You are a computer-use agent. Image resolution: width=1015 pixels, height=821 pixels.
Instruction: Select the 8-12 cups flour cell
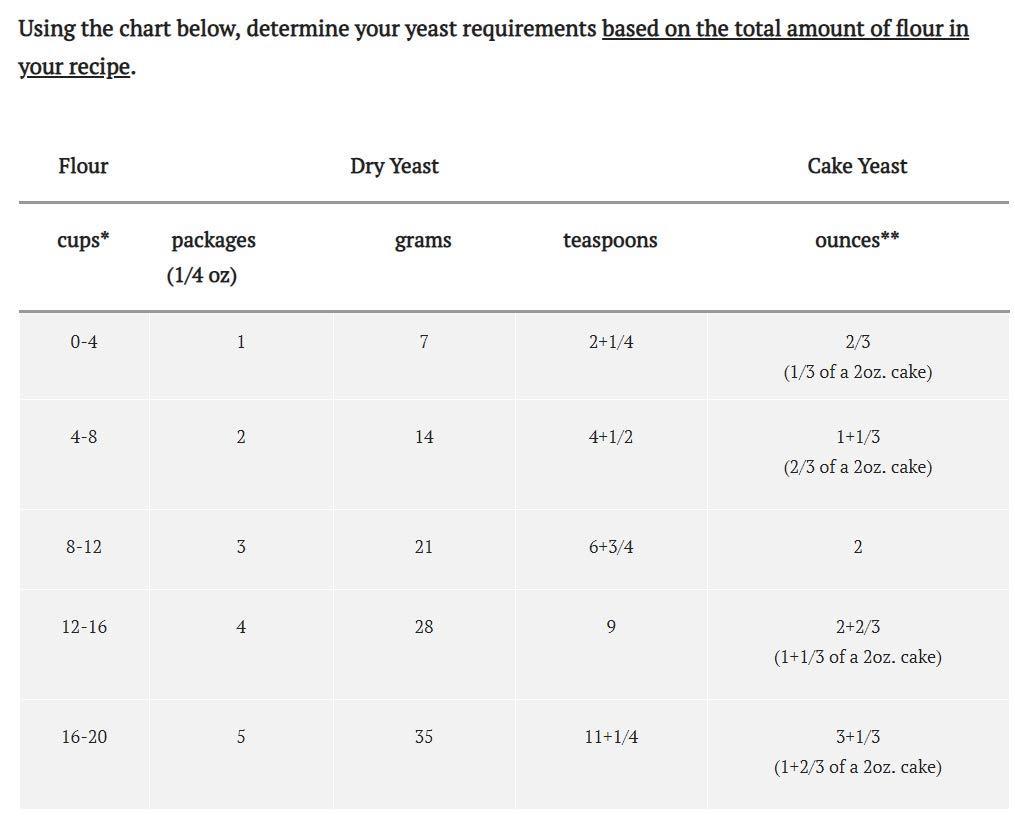84,547
